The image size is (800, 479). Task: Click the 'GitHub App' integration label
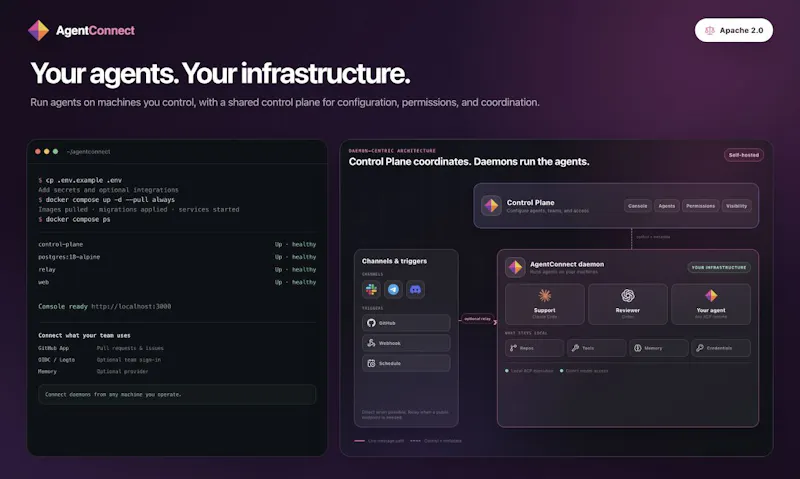coord(54,348)
